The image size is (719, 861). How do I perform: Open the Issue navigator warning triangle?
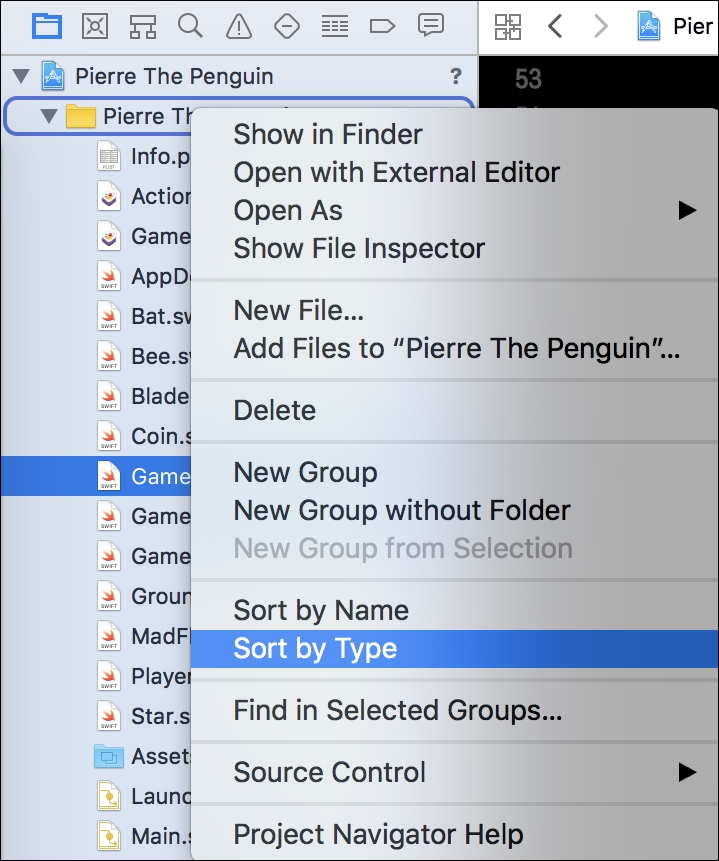239,27
